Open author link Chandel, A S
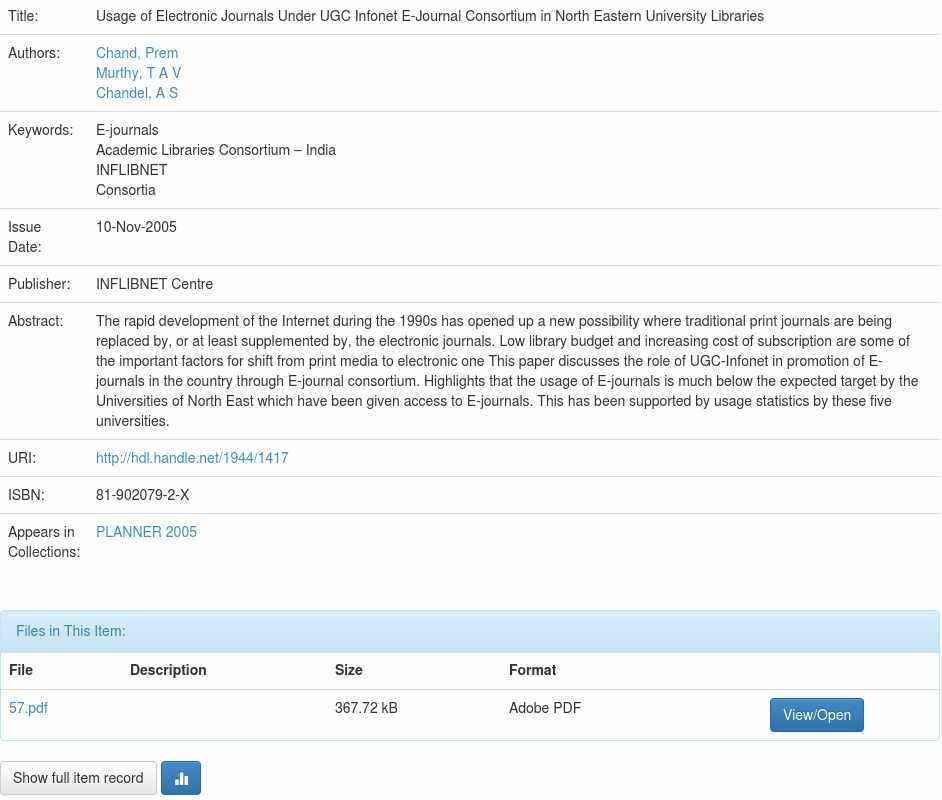The width and height of the screenshot is (942, 800). pos(137,93)
